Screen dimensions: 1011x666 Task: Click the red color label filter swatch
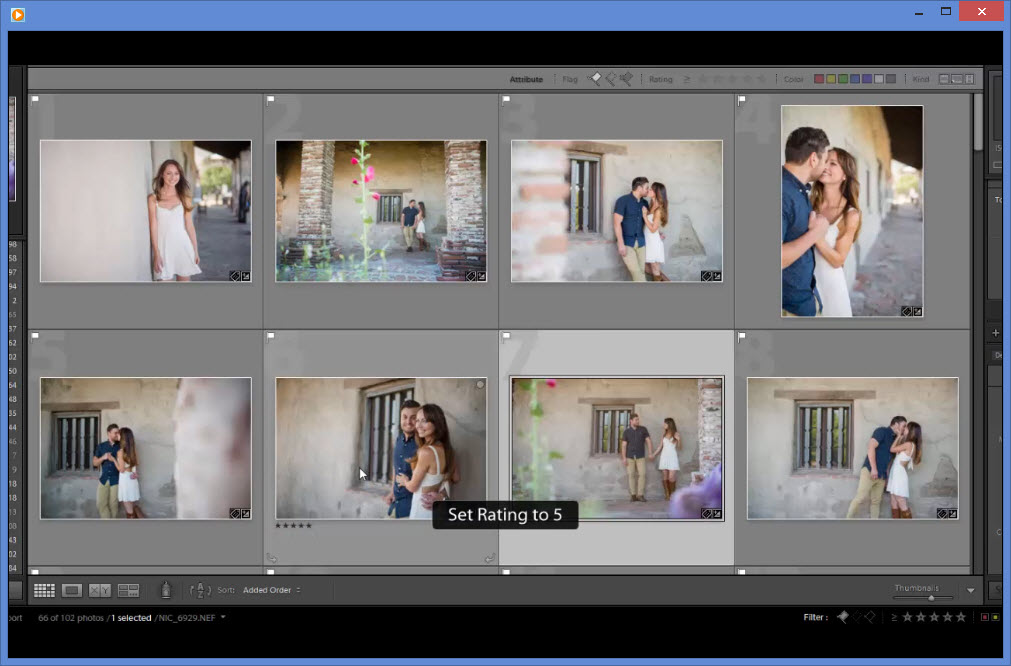click(819, 79)
